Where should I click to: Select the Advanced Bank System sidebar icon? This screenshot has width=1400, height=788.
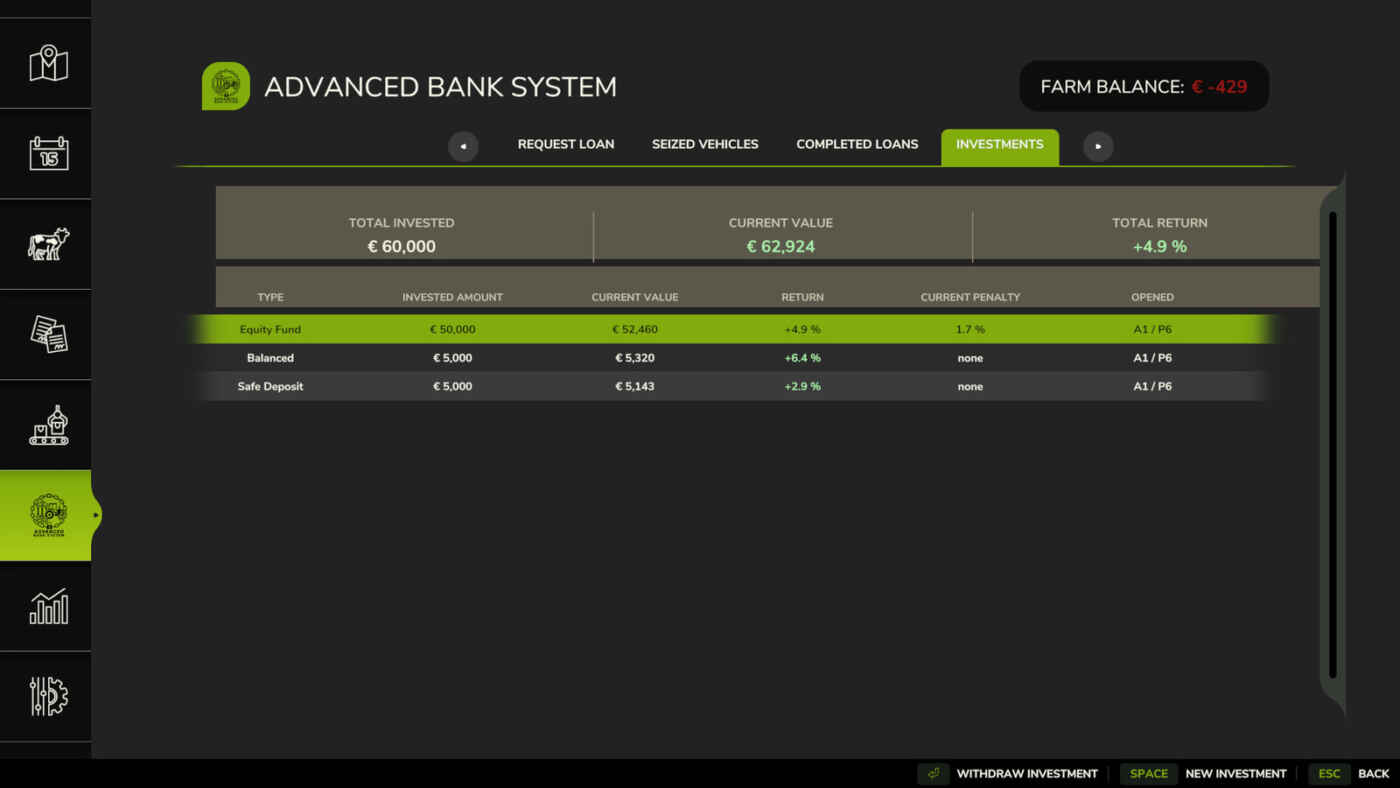pyautogui.click(x=46, y=515)
